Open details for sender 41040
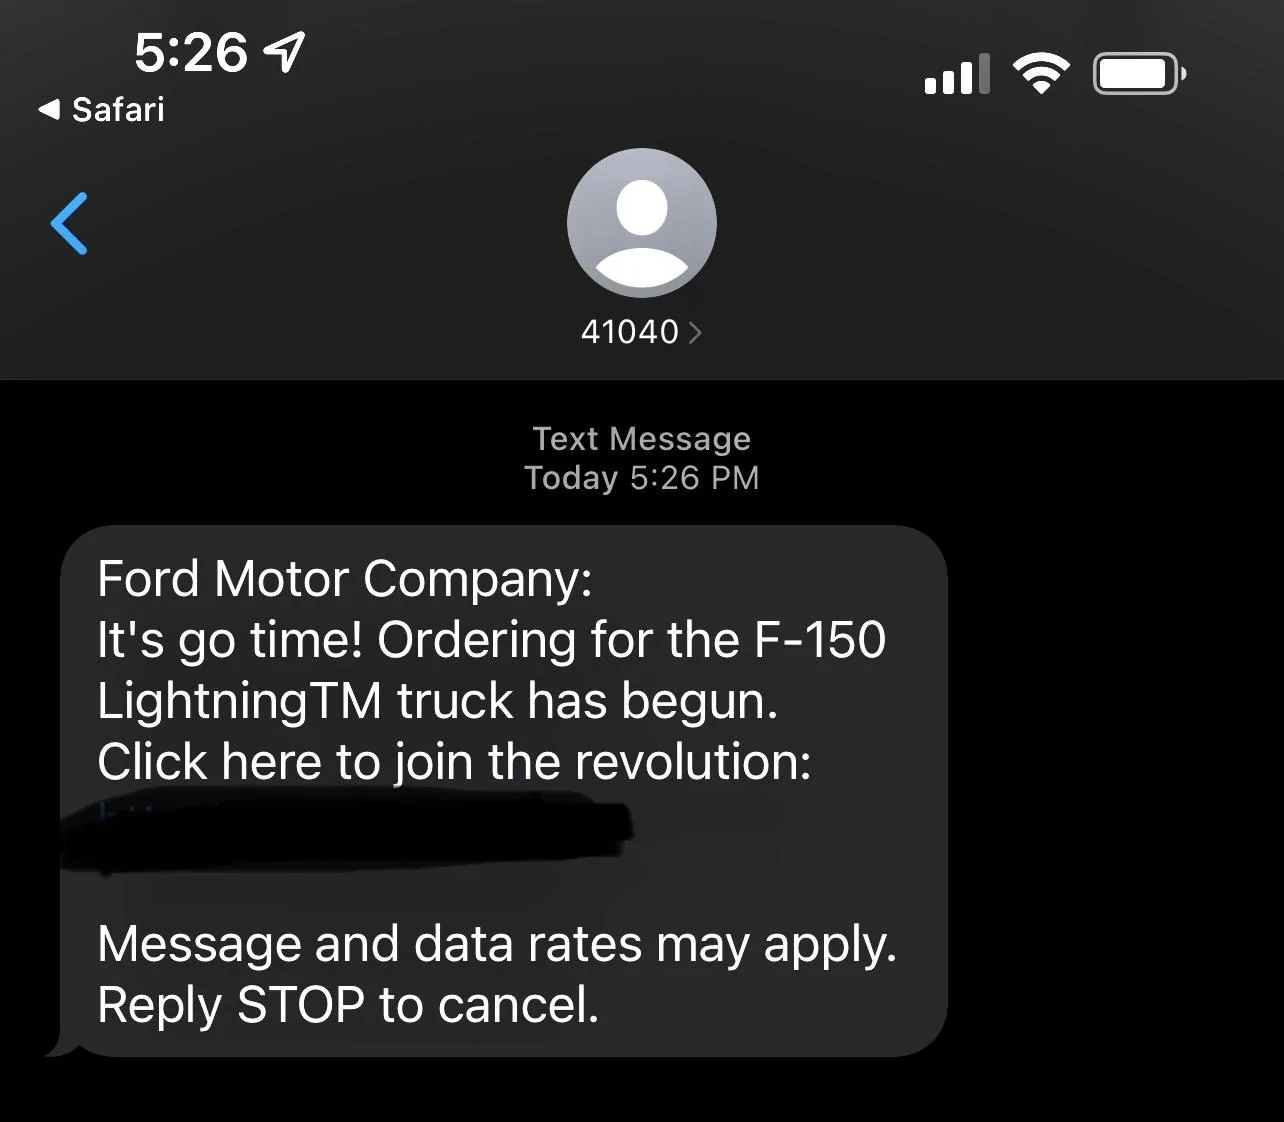Viewport: 1284px width, 1122px height. pos(629,332)
